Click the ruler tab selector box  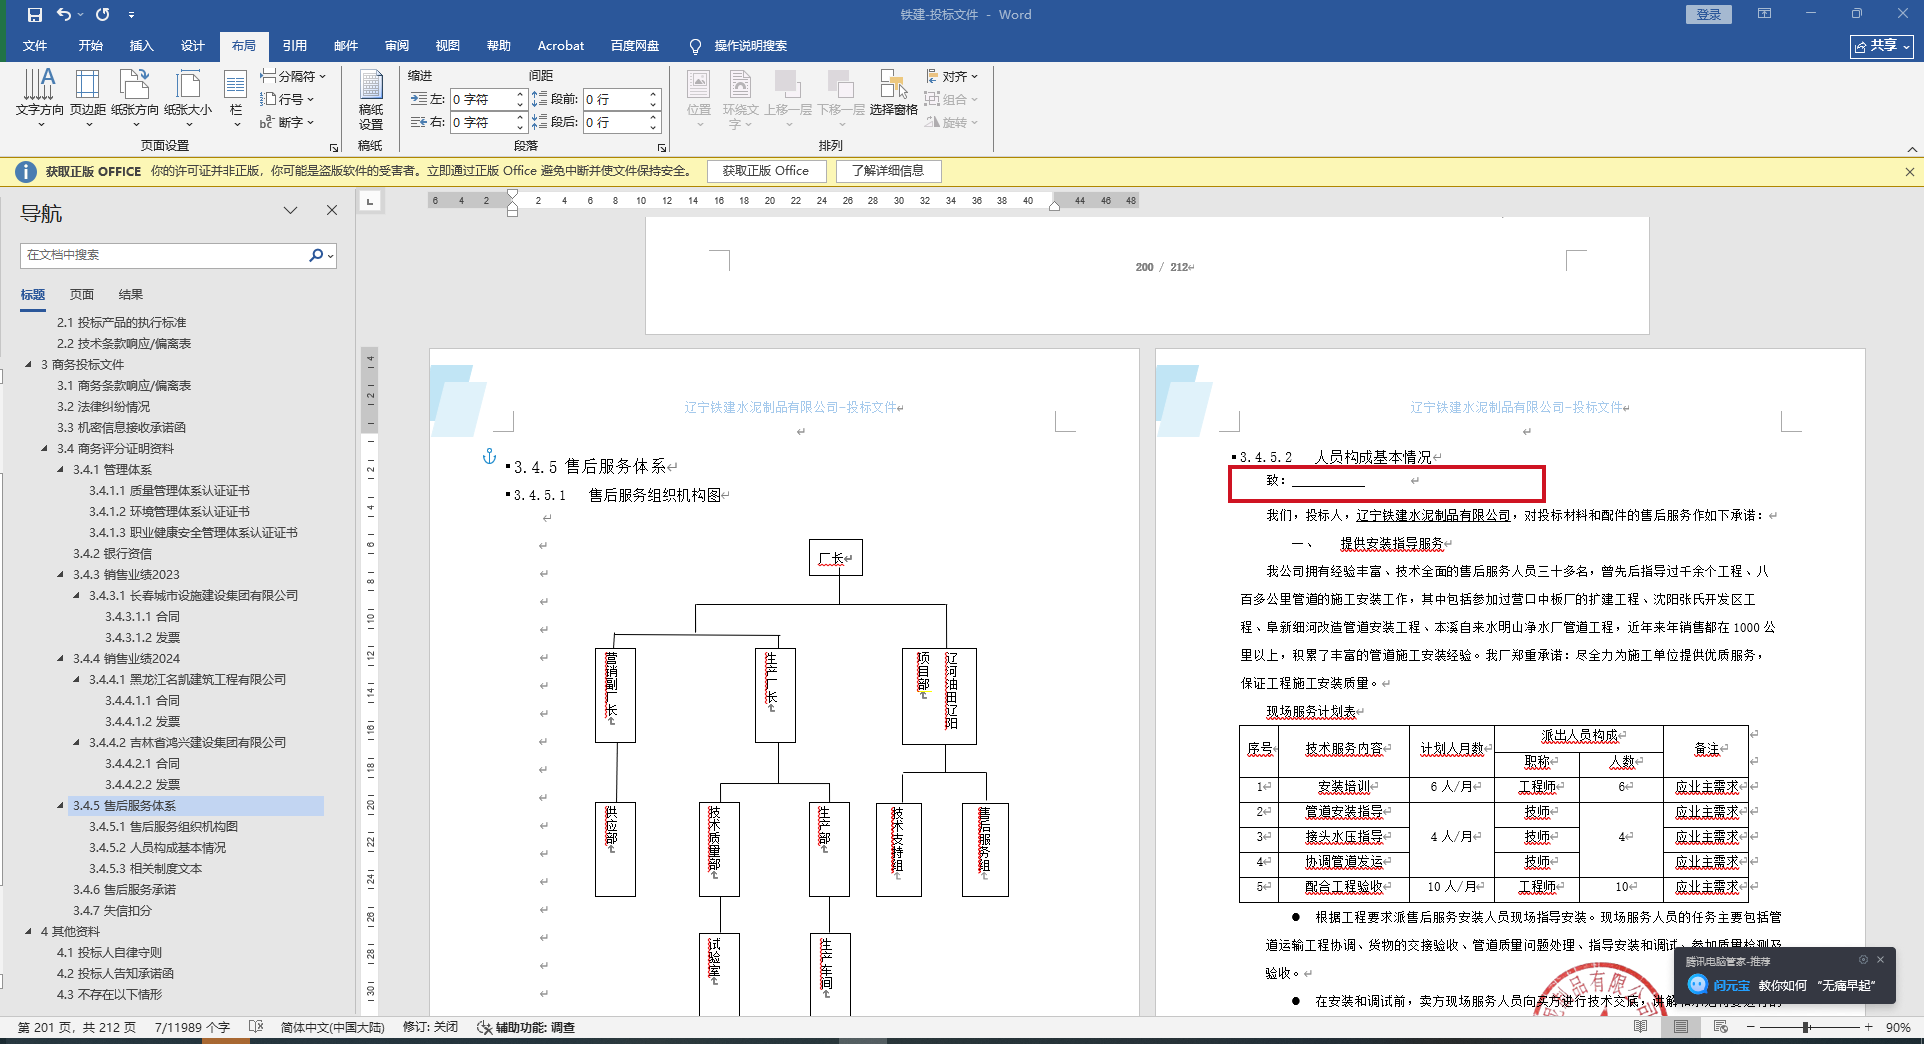click(370, 201)
